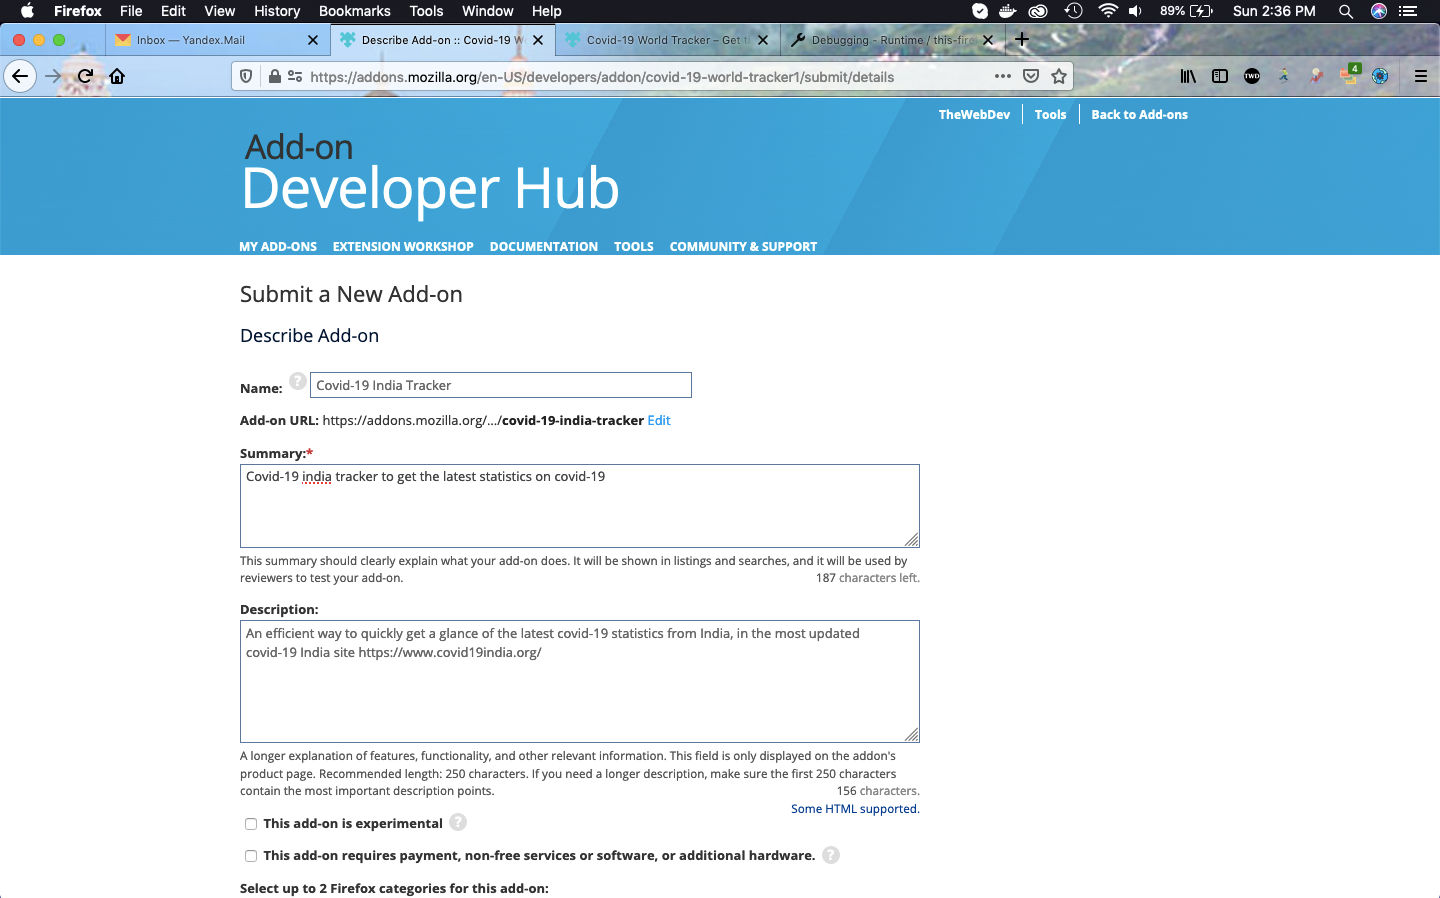Click help icon beside experimental checkbox
The image size is (1440, 898).
458,822
